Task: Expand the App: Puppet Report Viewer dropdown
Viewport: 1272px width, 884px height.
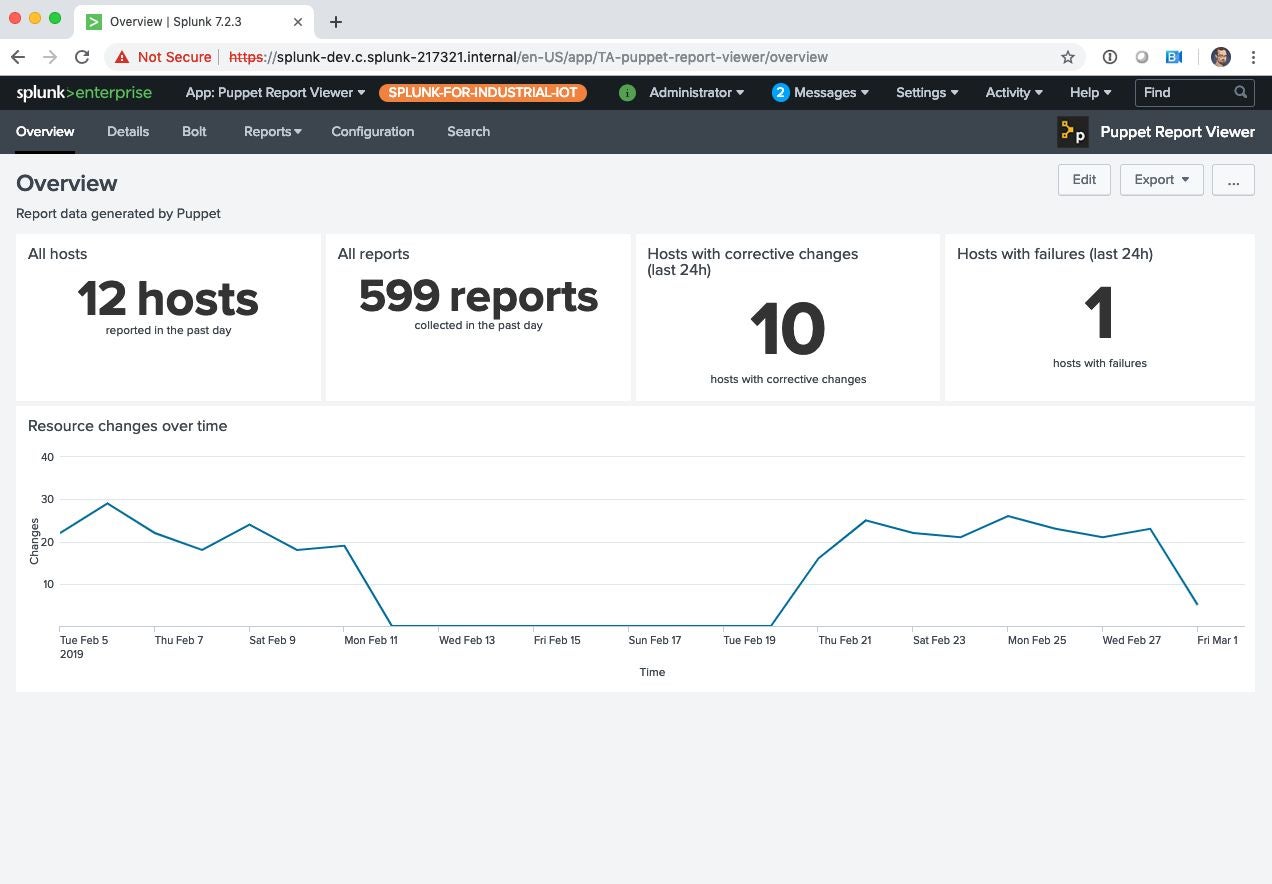Action: (x=275, y=92)
